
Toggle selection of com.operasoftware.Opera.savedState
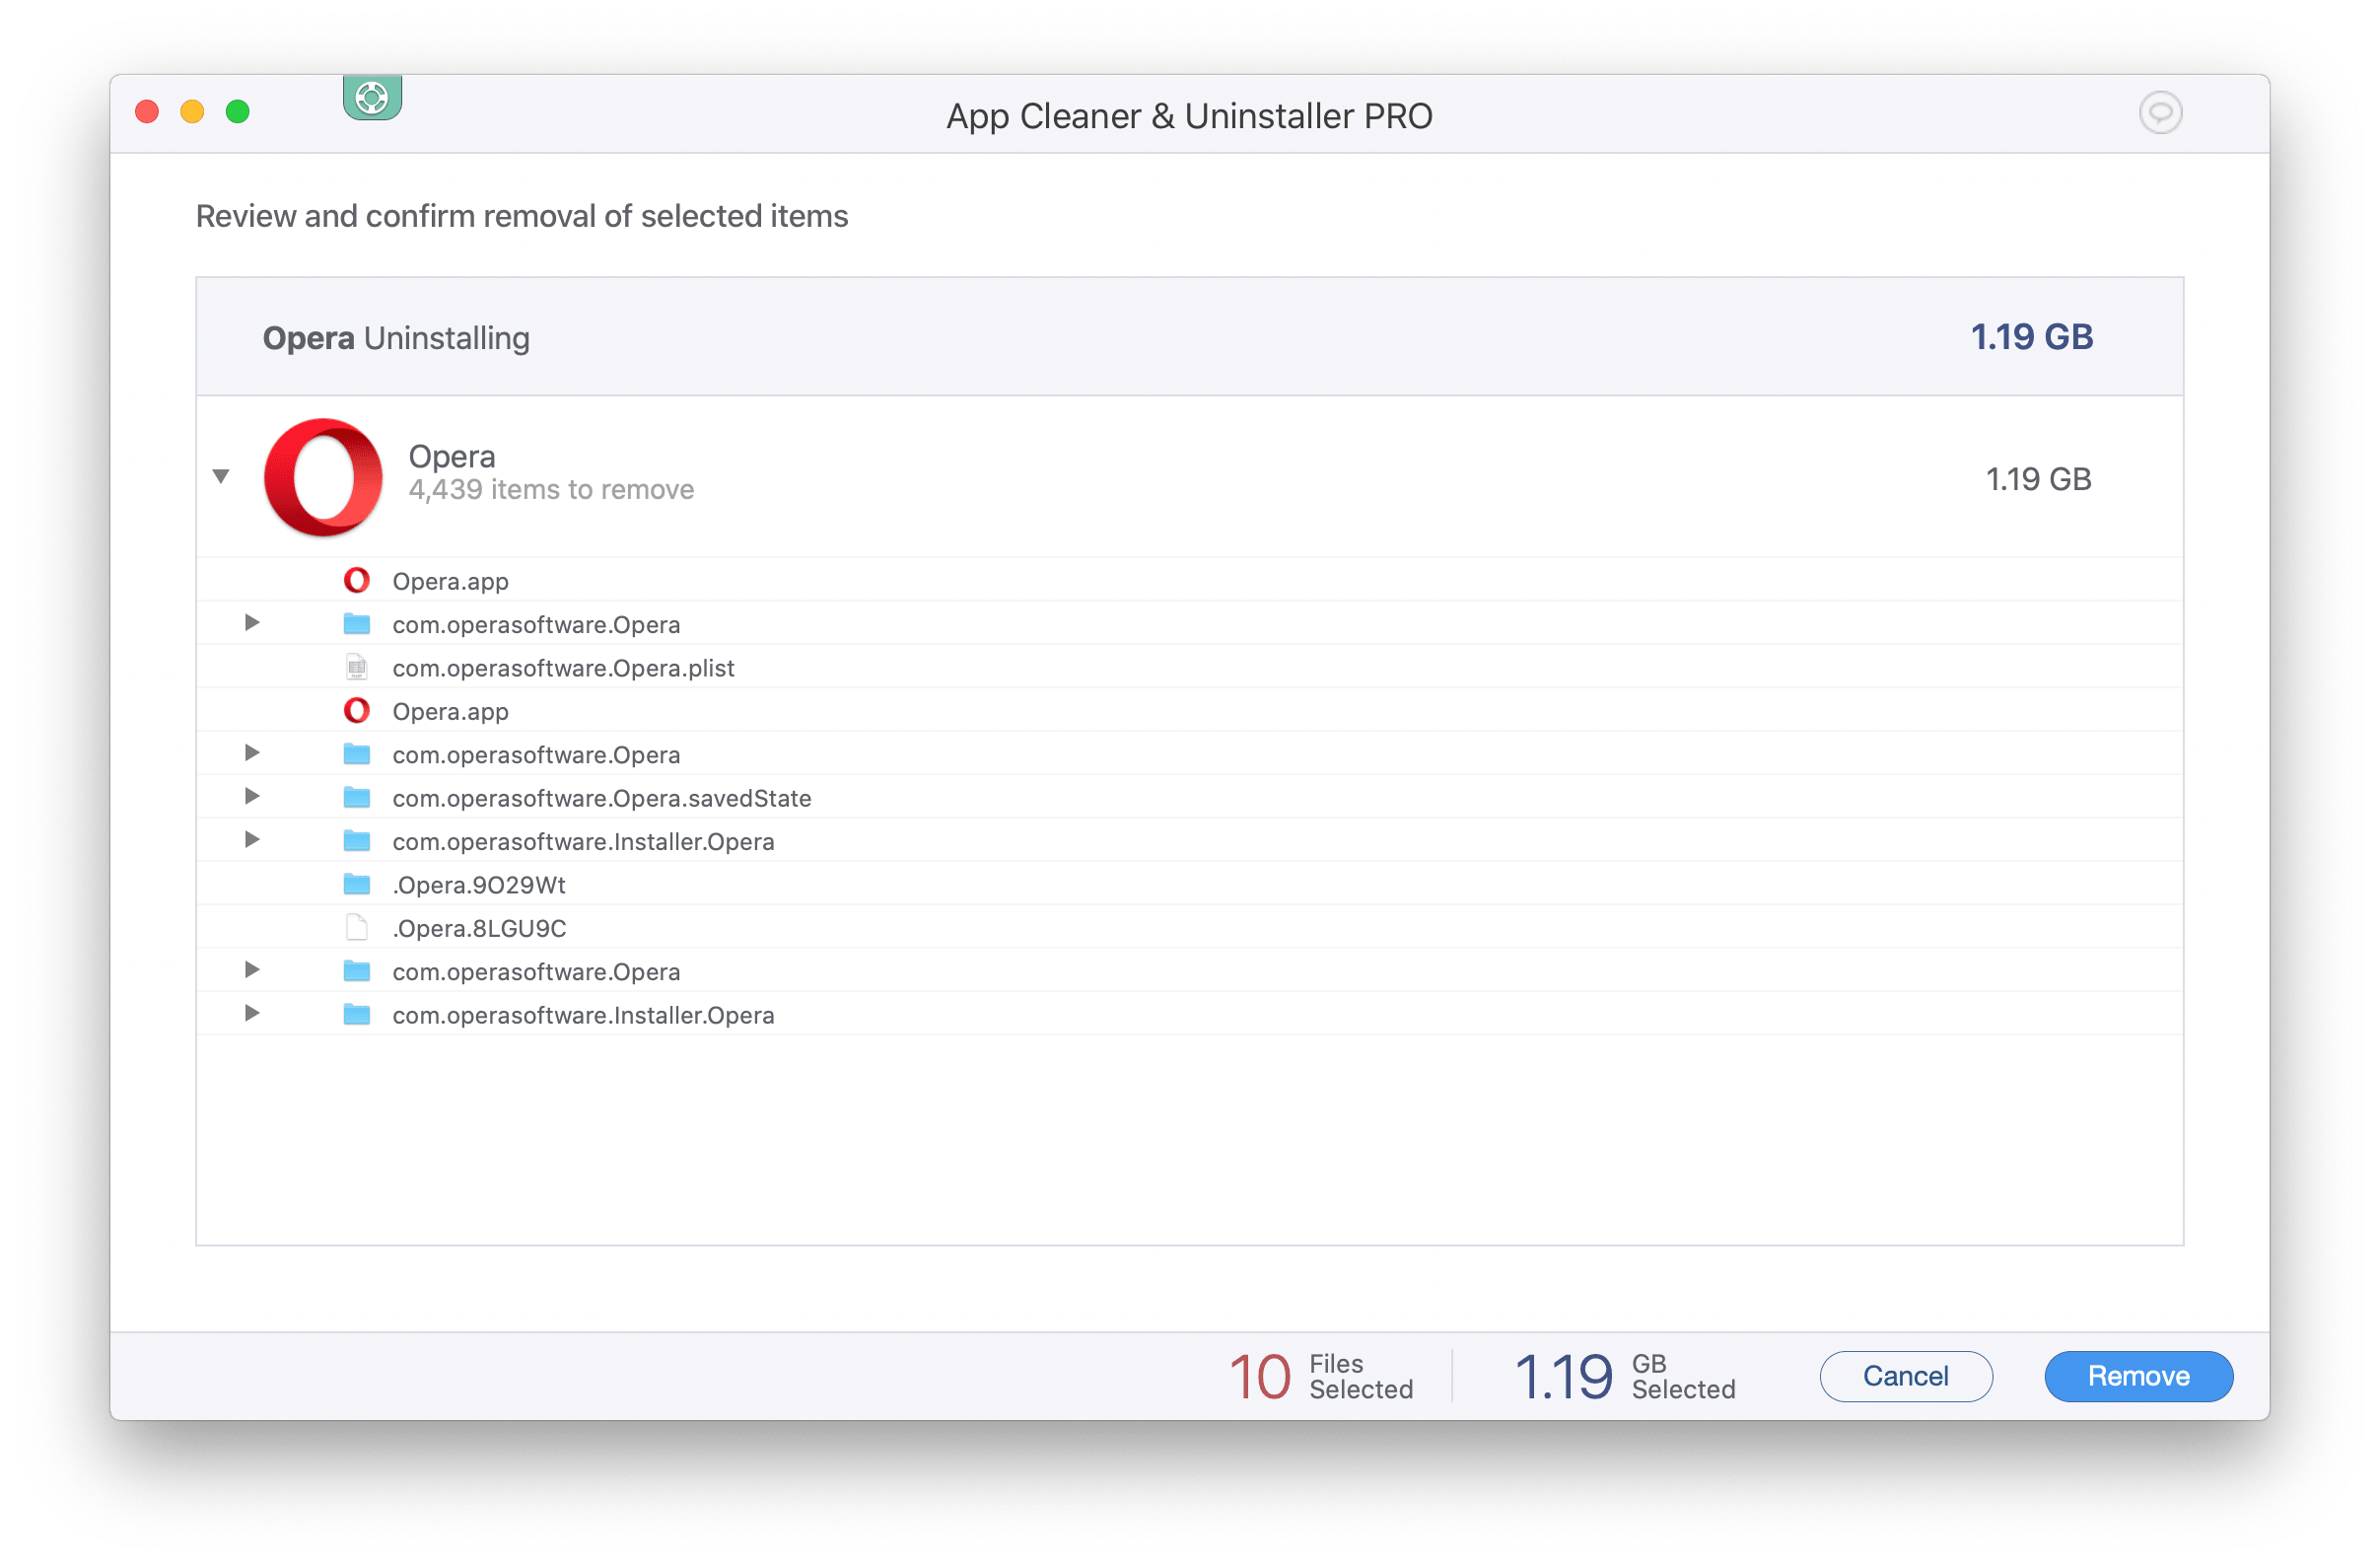[602, 797]
